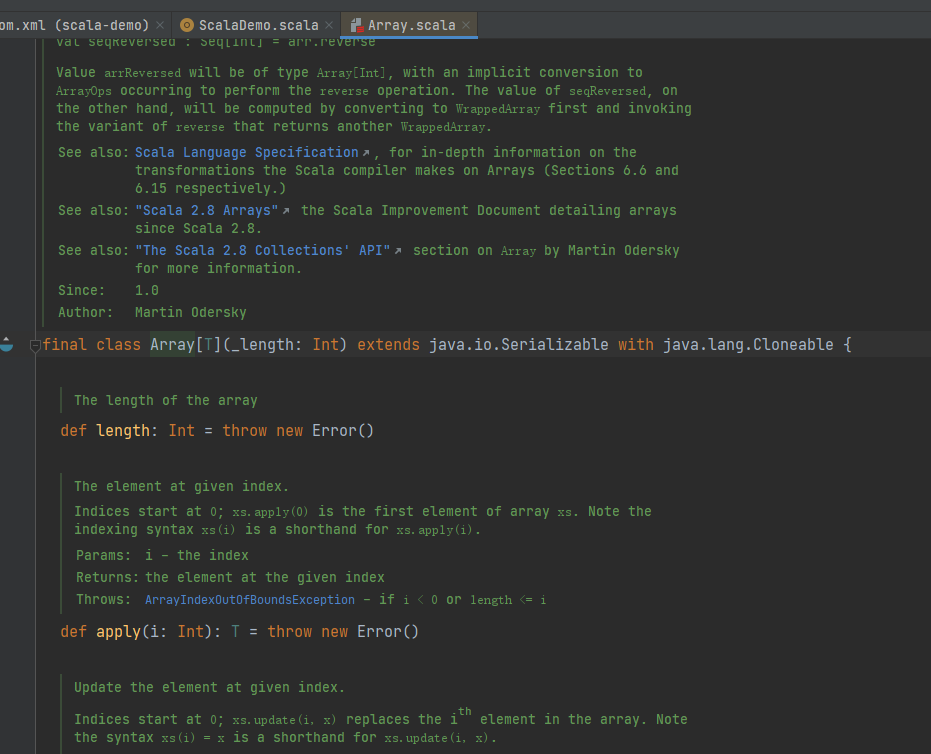Follow the ArrayIndexOutOfBoundsException link
Viewport: 931px width, 754px height.
[249, 600]
